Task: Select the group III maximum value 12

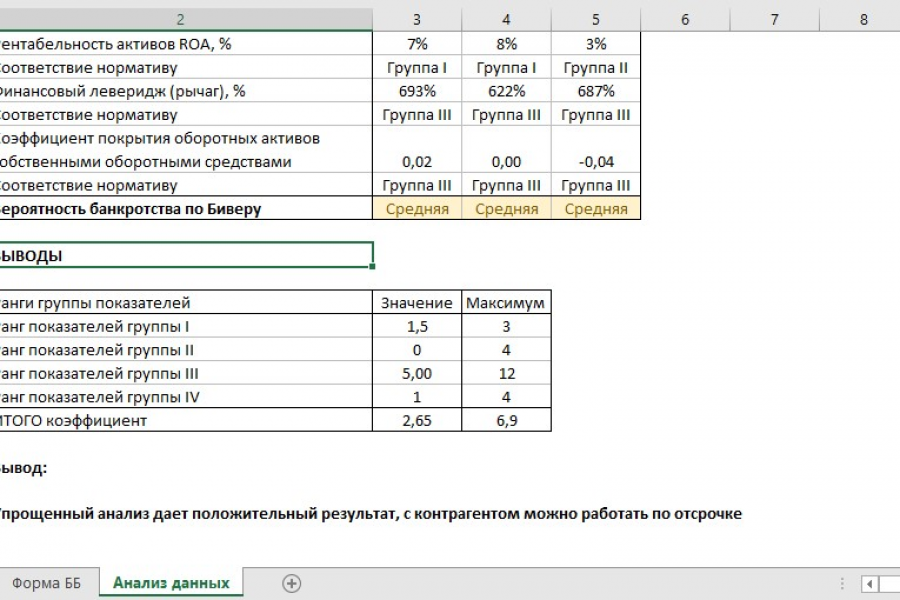Action: (x=506, y=373)
